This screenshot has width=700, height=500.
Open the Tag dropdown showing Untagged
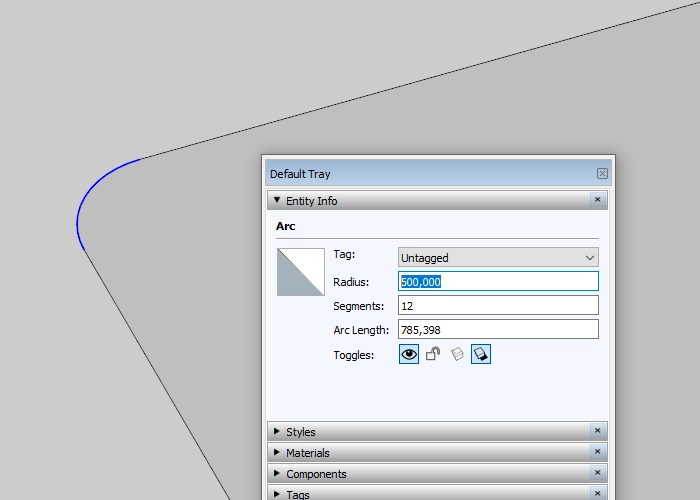click(x=498, y=258)
